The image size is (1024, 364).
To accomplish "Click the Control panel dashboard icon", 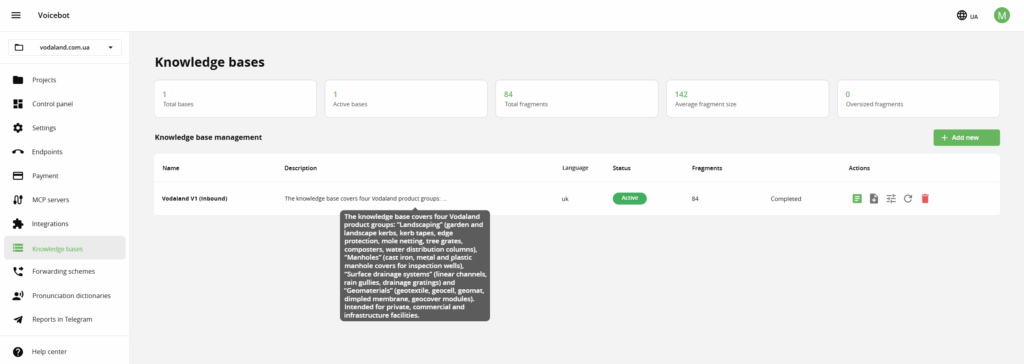I will 18,104.
